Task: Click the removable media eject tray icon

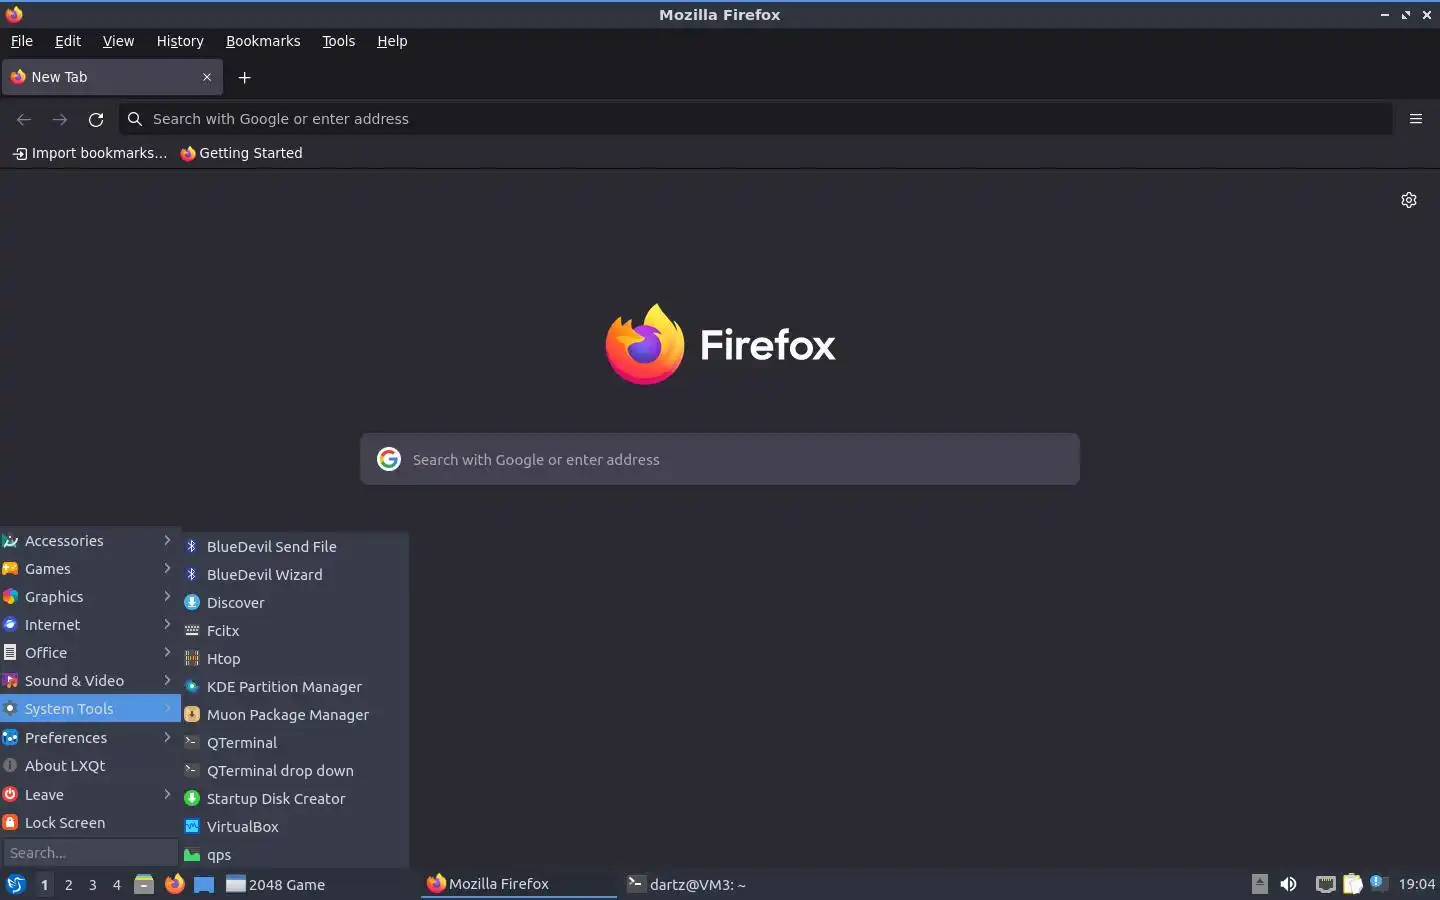Action: (x=1260, y=884)
